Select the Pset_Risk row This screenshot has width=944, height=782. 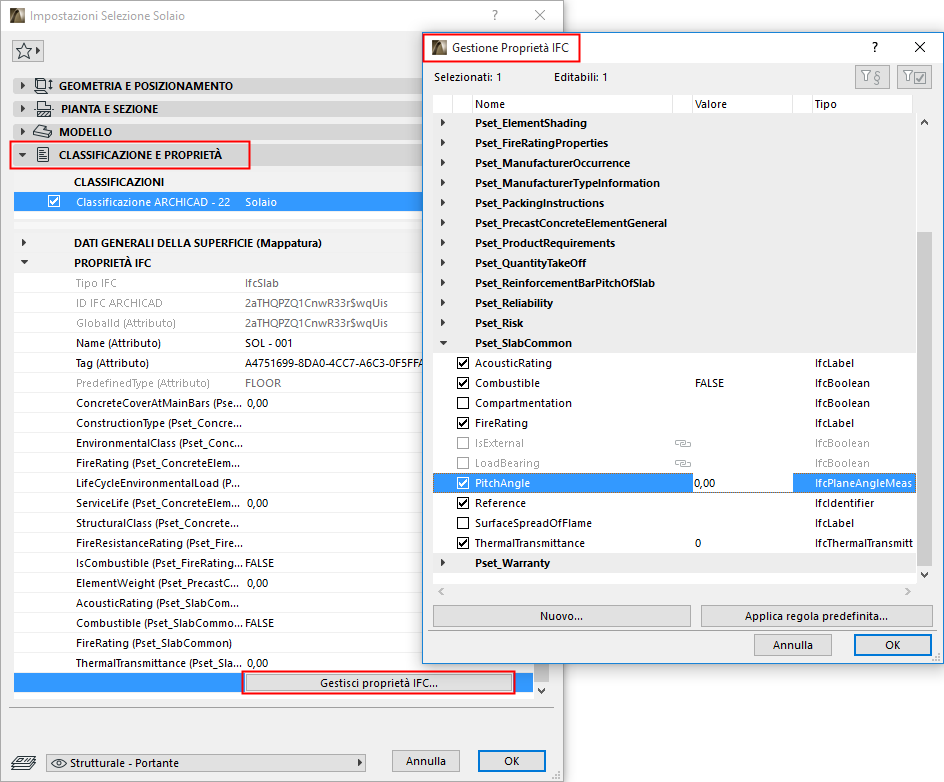point(674,323)
